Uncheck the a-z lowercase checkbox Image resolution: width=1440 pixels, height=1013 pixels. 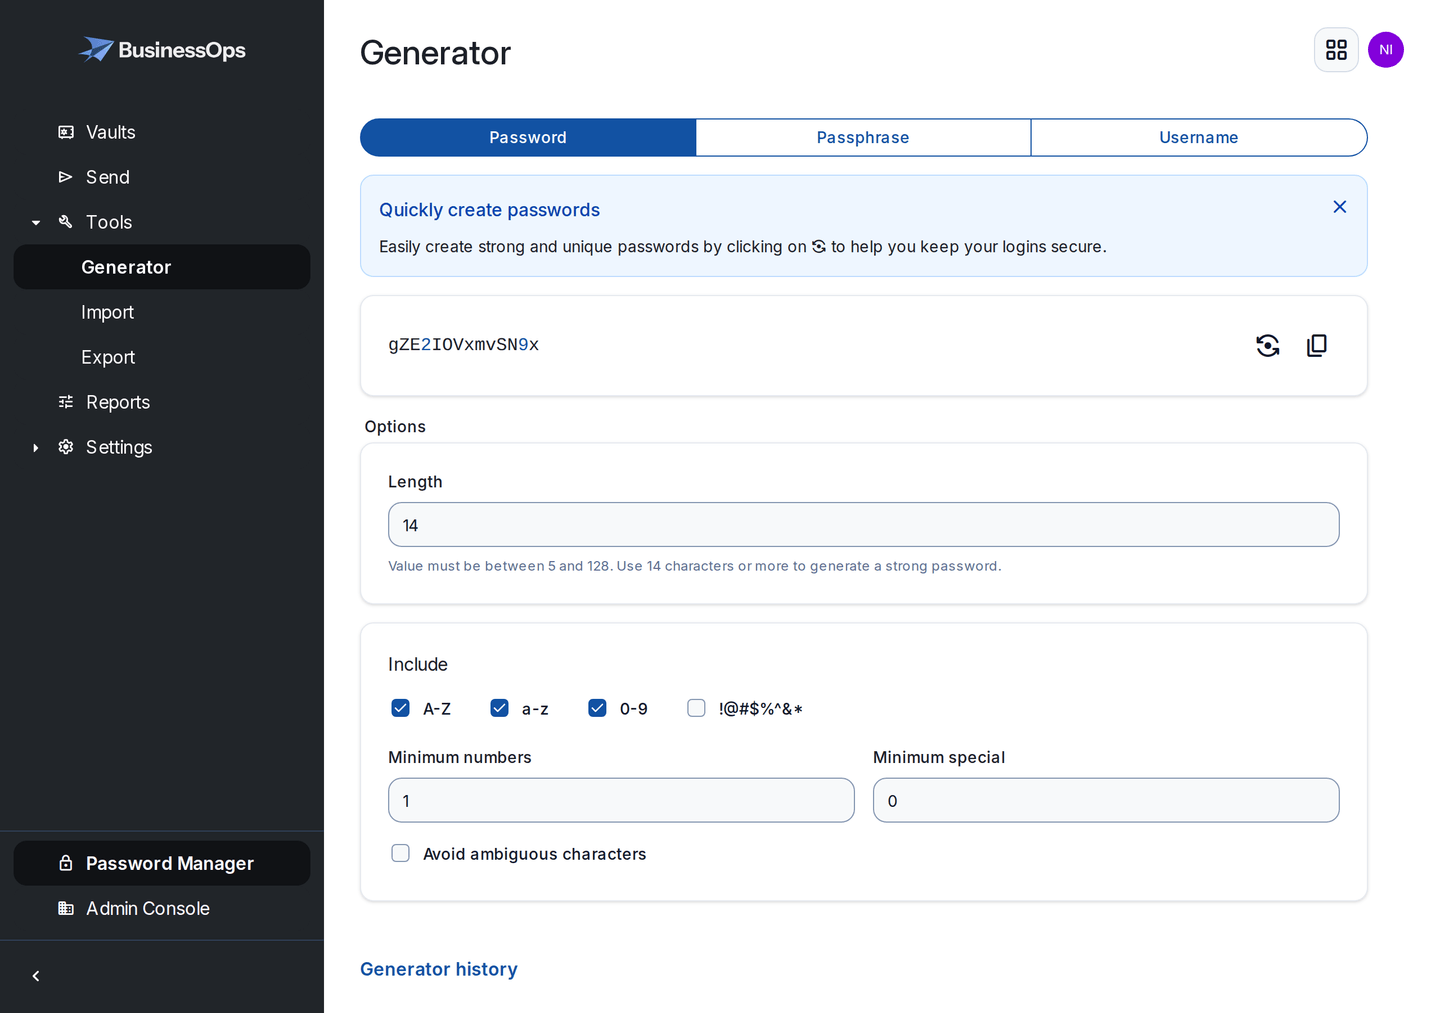pos(499,708)
